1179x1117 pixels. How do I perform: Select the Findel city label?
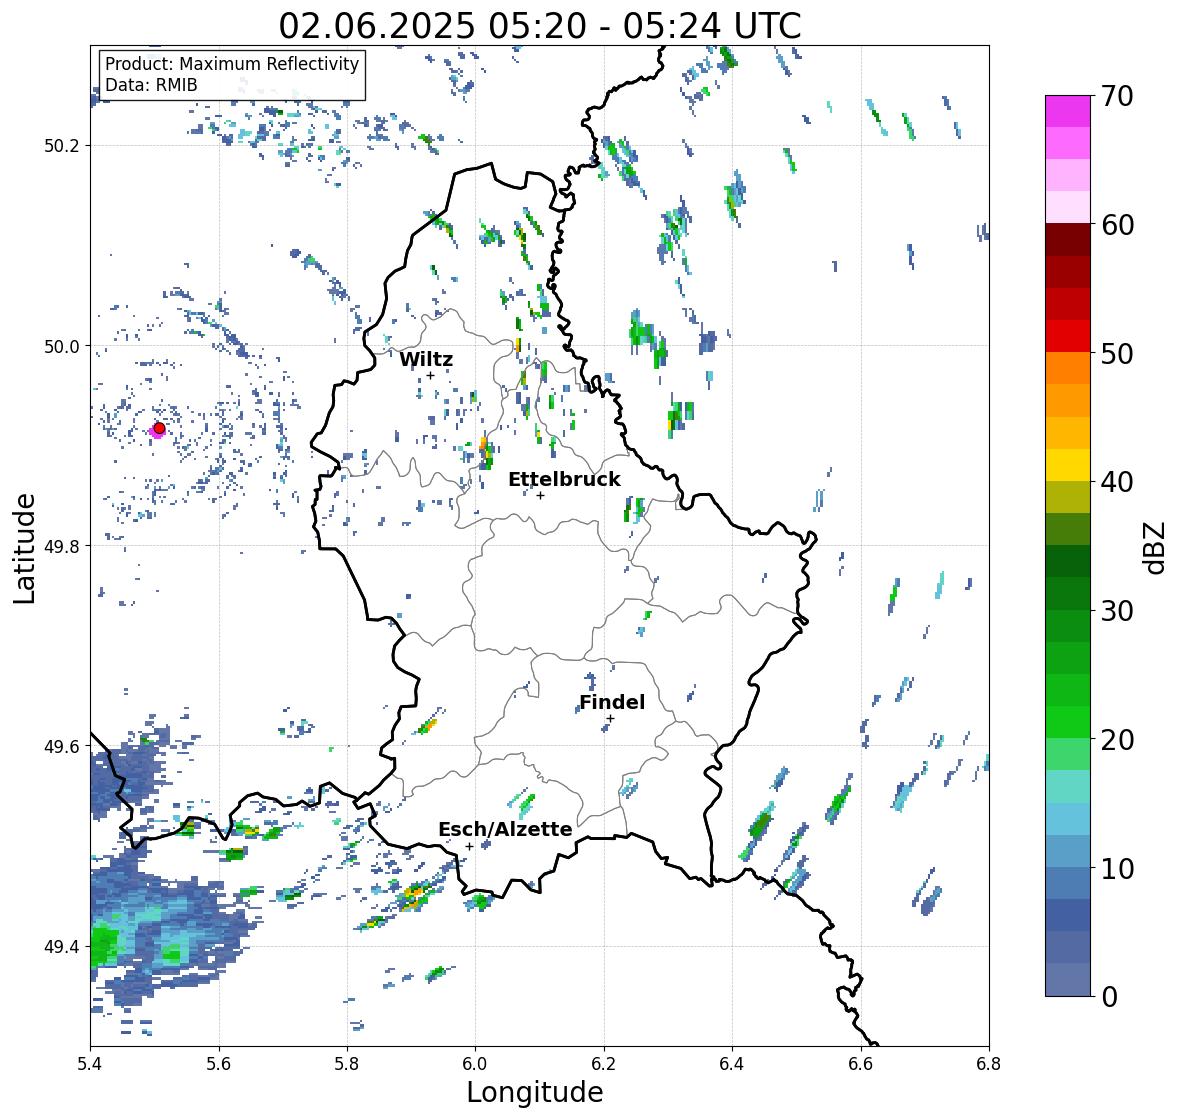tap(612, 702)
